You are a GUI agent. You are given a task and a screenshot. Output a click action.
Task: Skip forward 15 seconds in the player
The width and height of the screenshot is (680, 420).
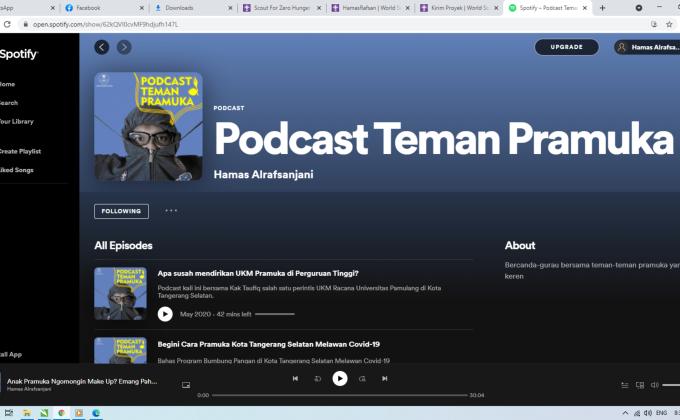[362, 378]
